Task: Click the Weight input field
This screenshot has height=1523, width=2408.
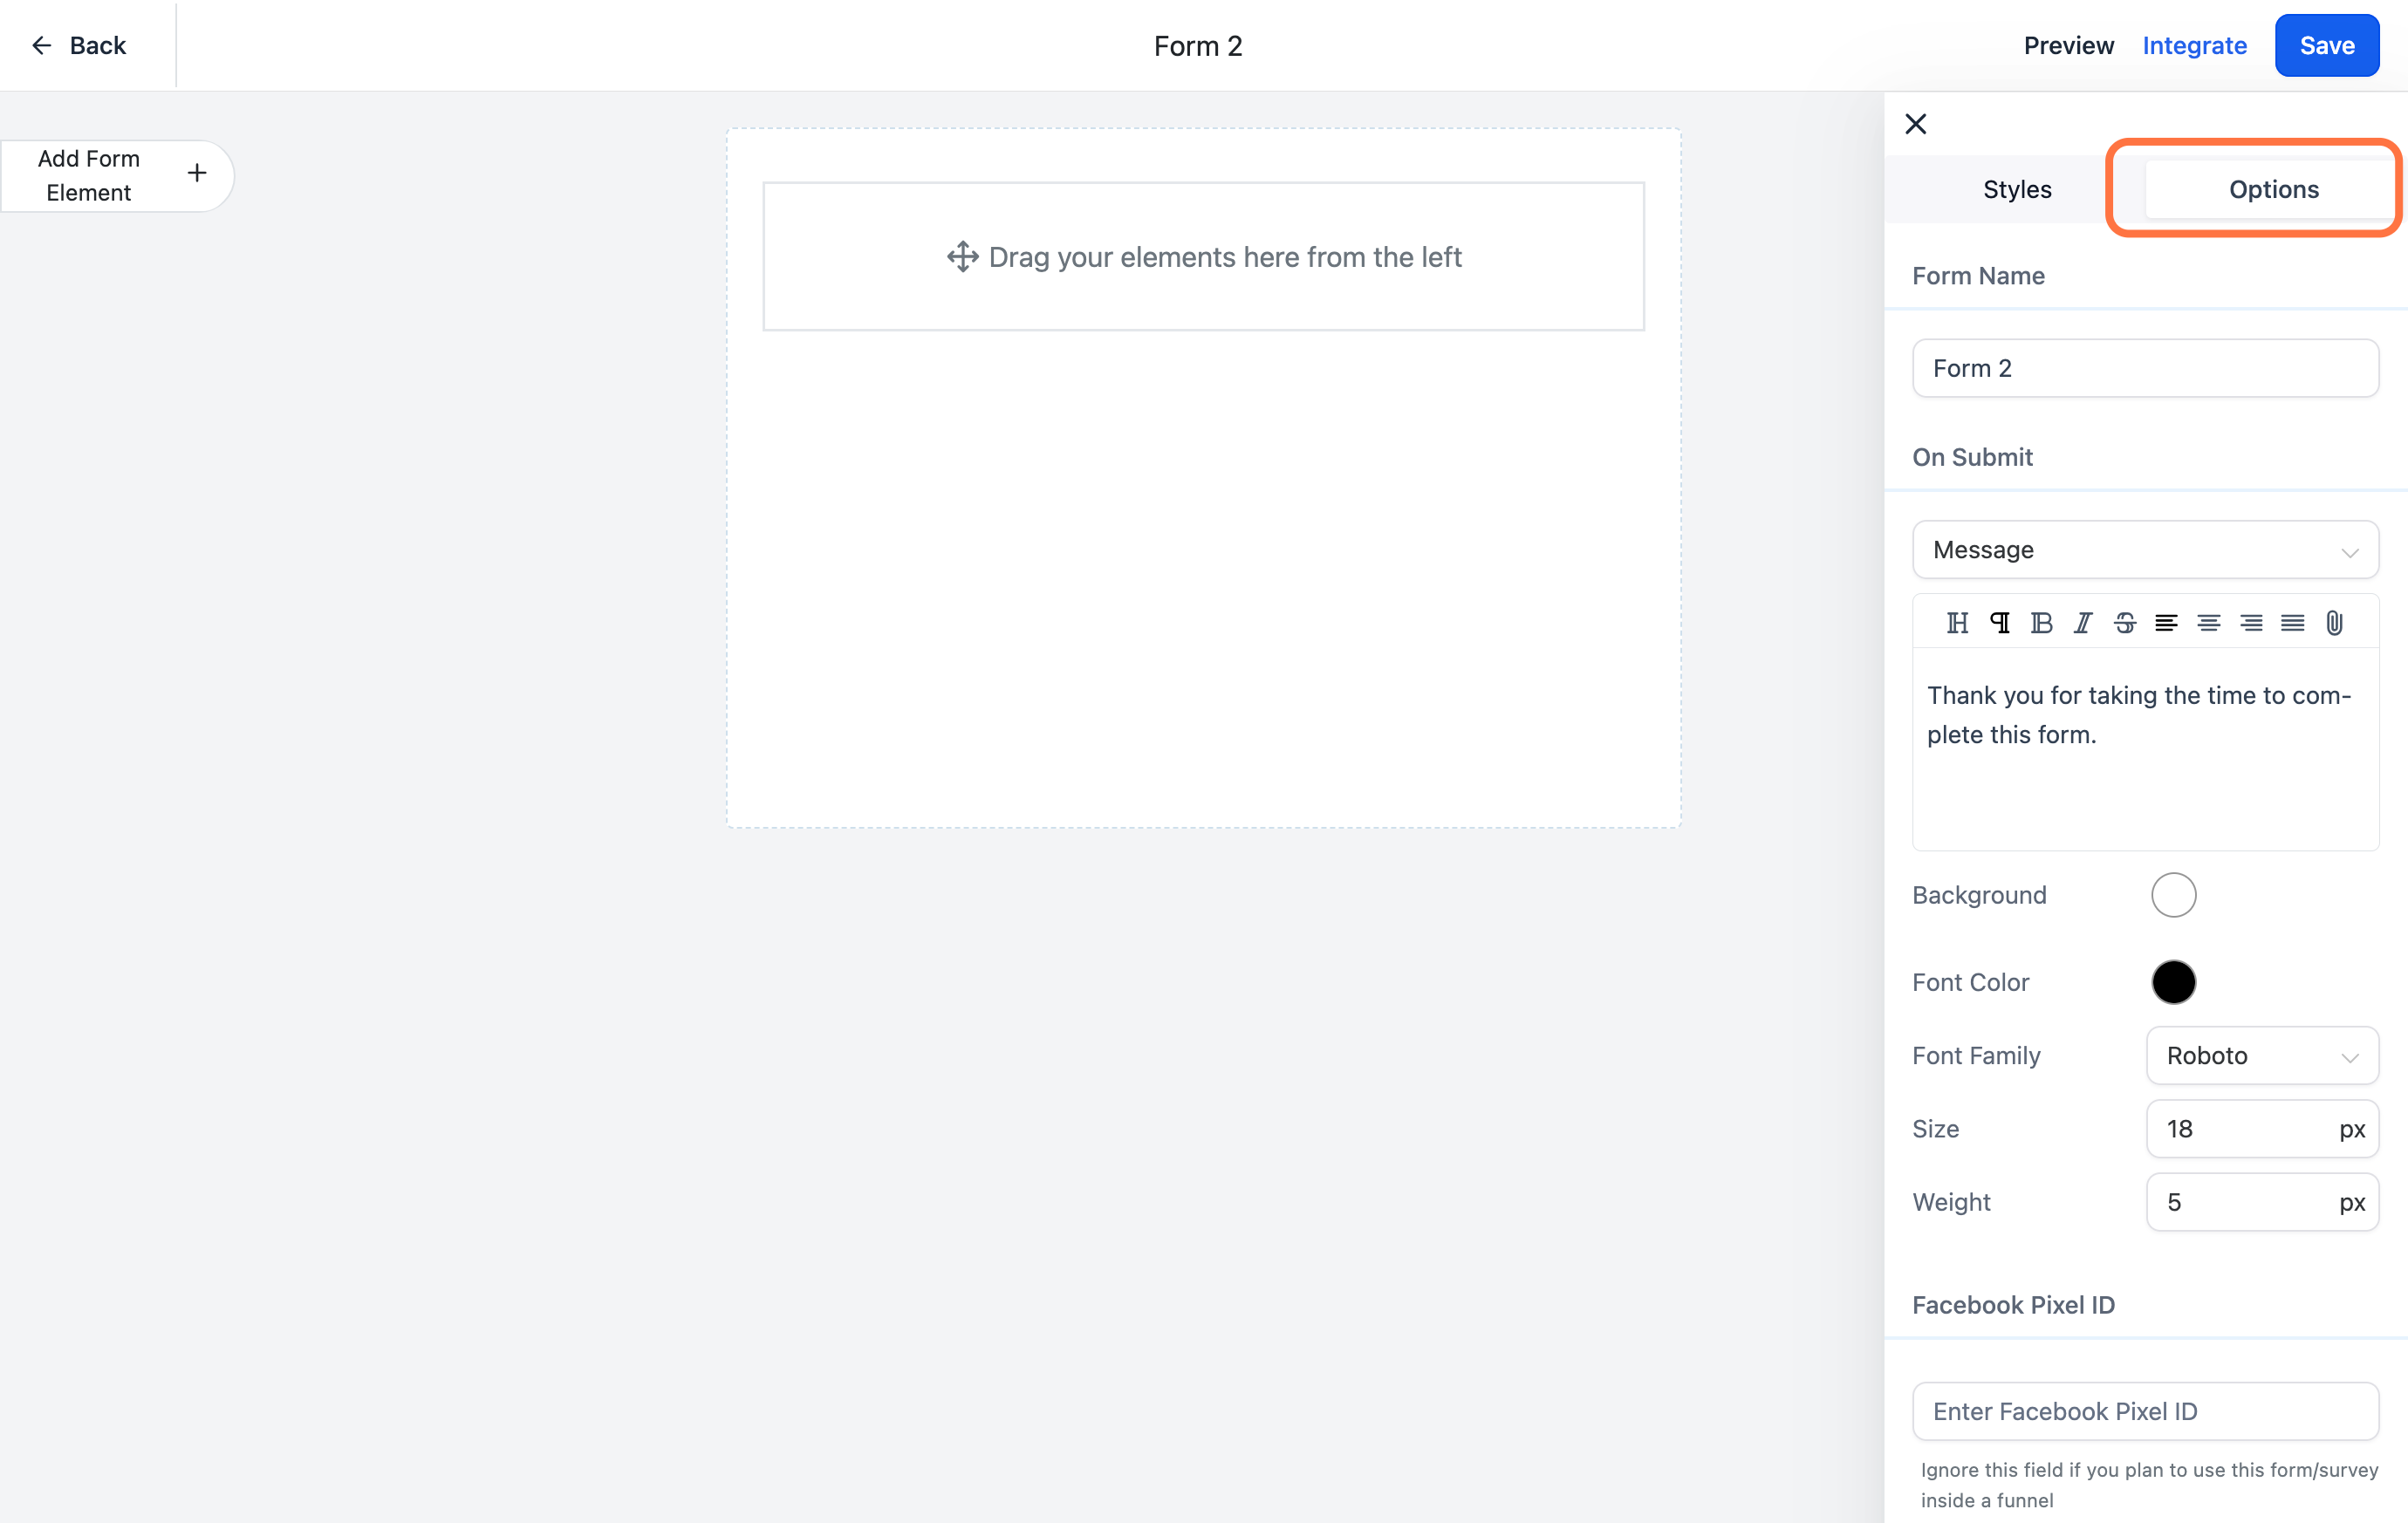Action: point(2262,1201)
